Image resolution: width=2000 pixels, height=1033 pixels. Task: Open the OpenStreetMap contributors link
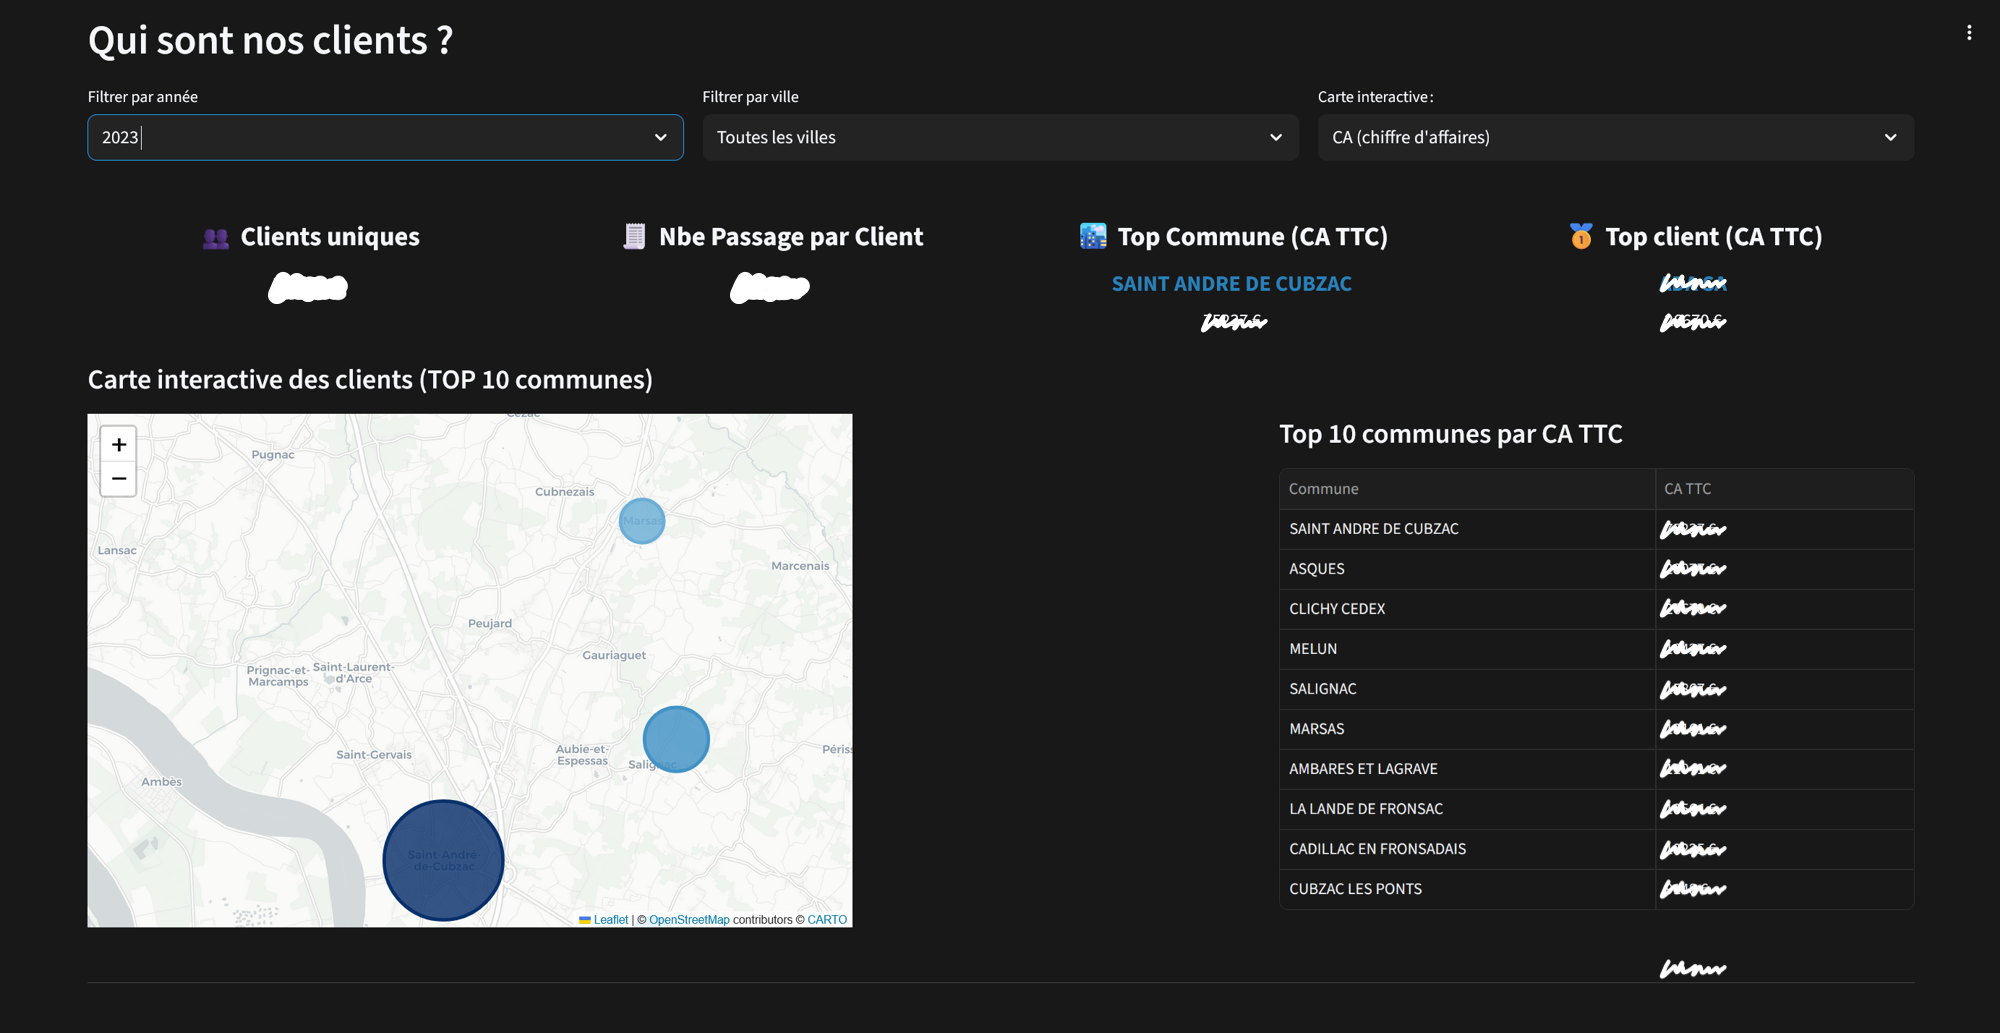(689, 920)
